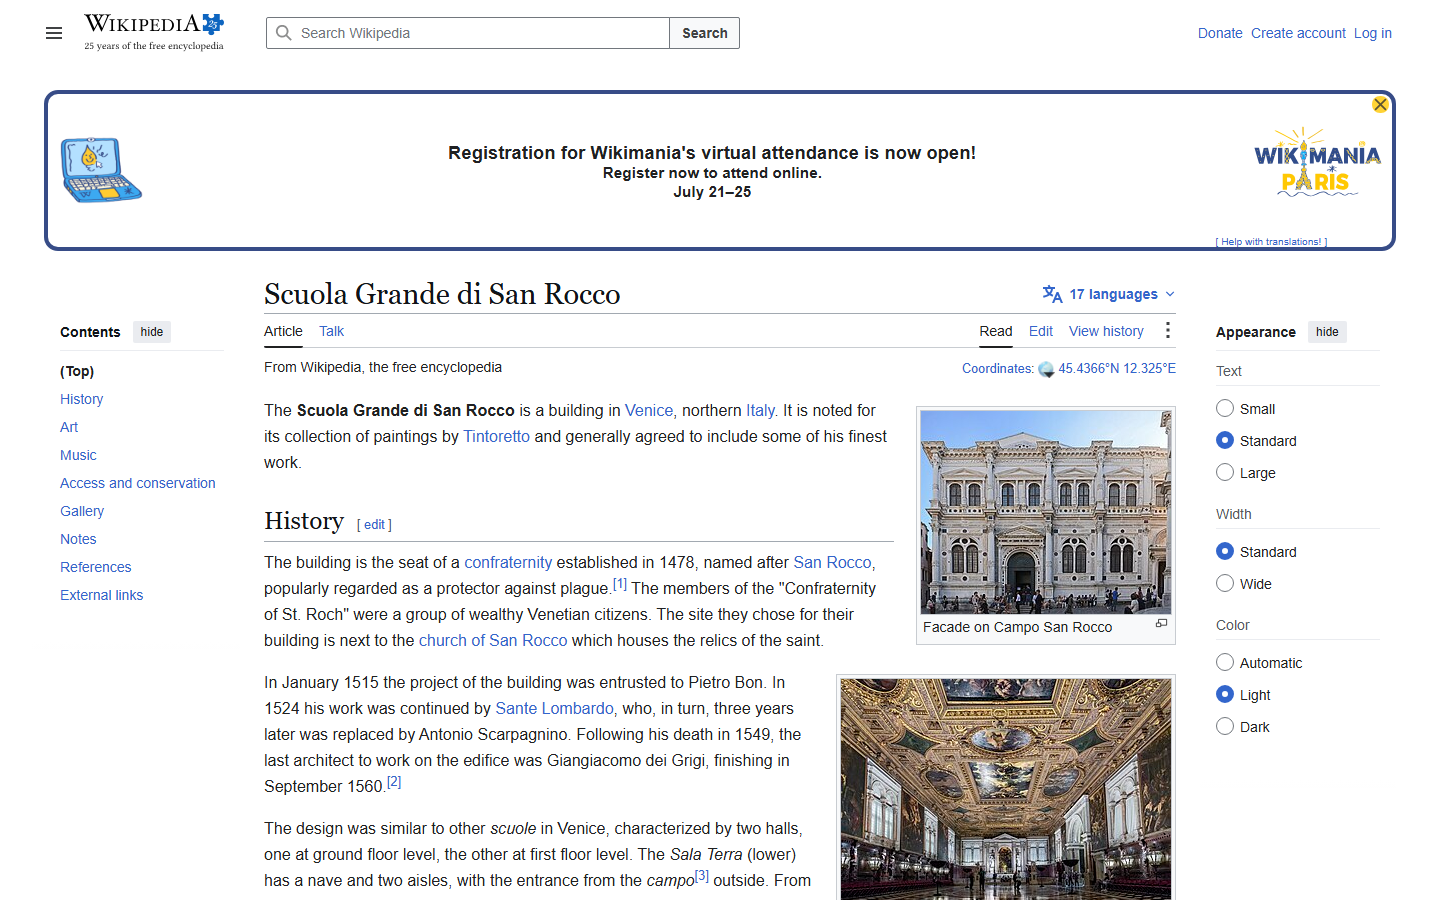Select Automatic color mode
Viewport: 1440px width, 900px height.
click(1225, 662)
